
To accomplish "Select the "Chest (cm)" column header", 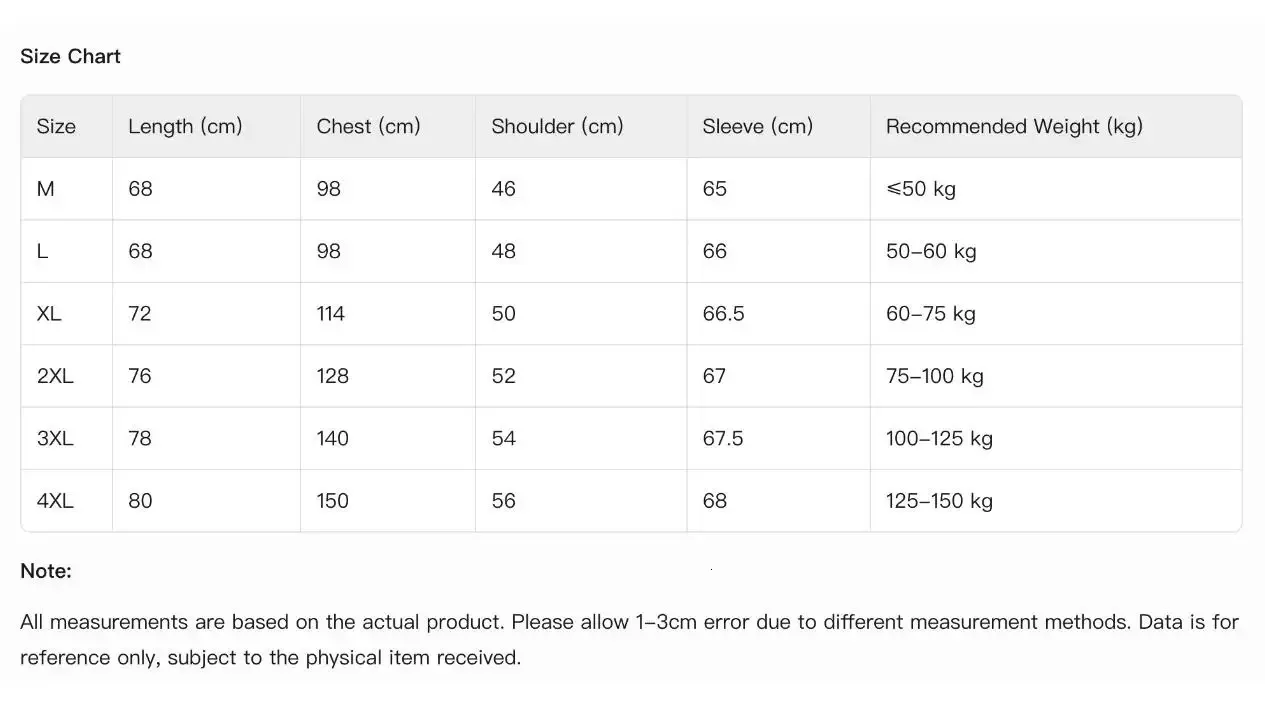I will point(368,127).
